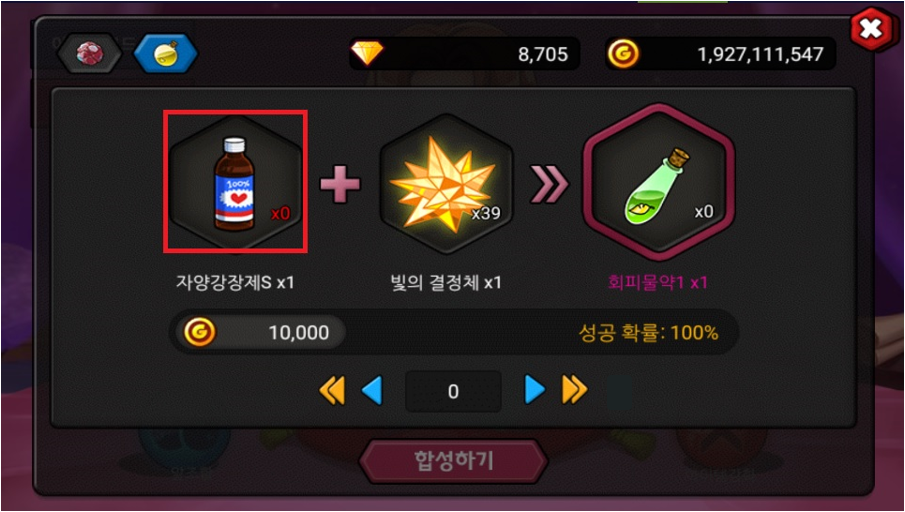
Task: Click the 성공 확률: 100% label
Action: coord(648,332)
